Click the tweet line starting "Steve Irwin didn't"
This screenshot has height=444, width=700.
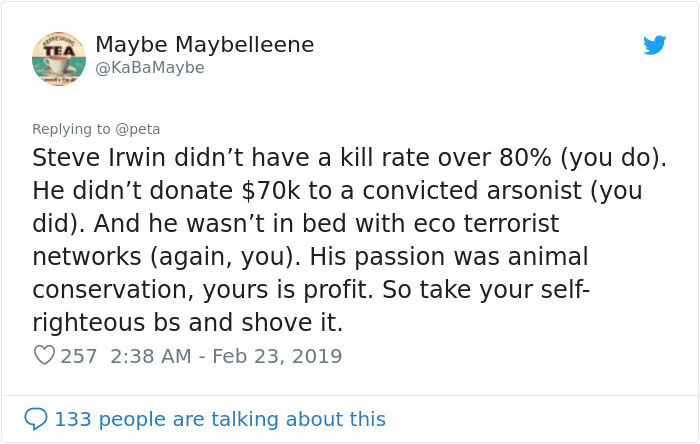(x=350, y=158)
